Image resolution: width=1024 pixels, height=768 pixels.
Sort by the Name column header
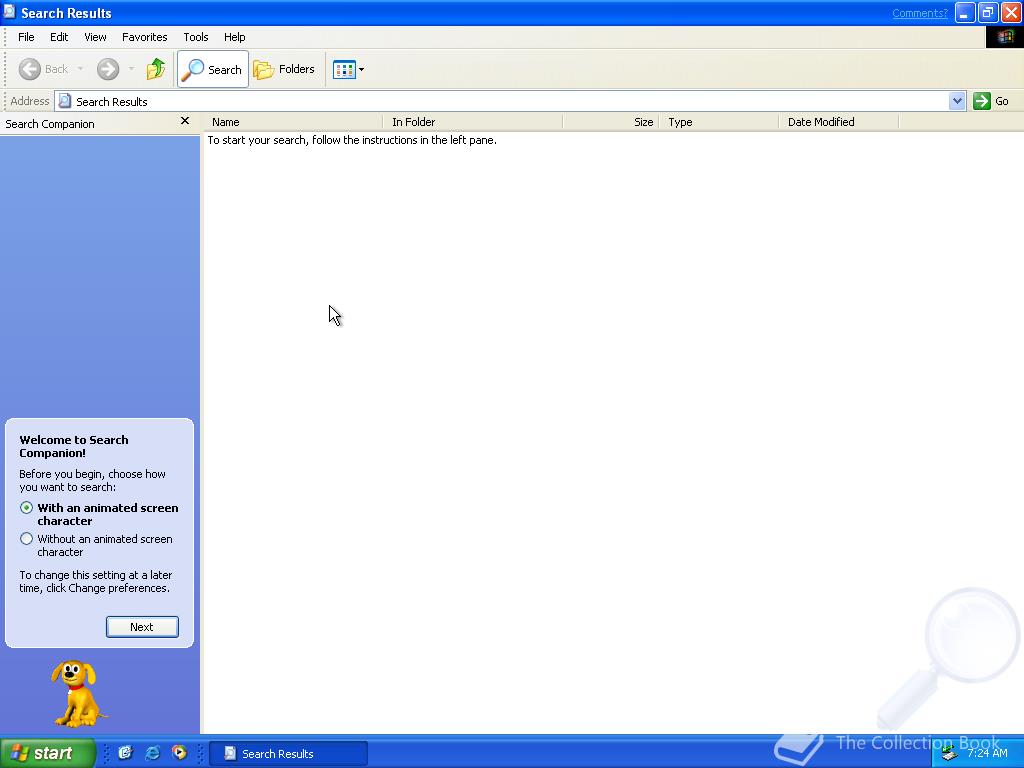point(293,122)
